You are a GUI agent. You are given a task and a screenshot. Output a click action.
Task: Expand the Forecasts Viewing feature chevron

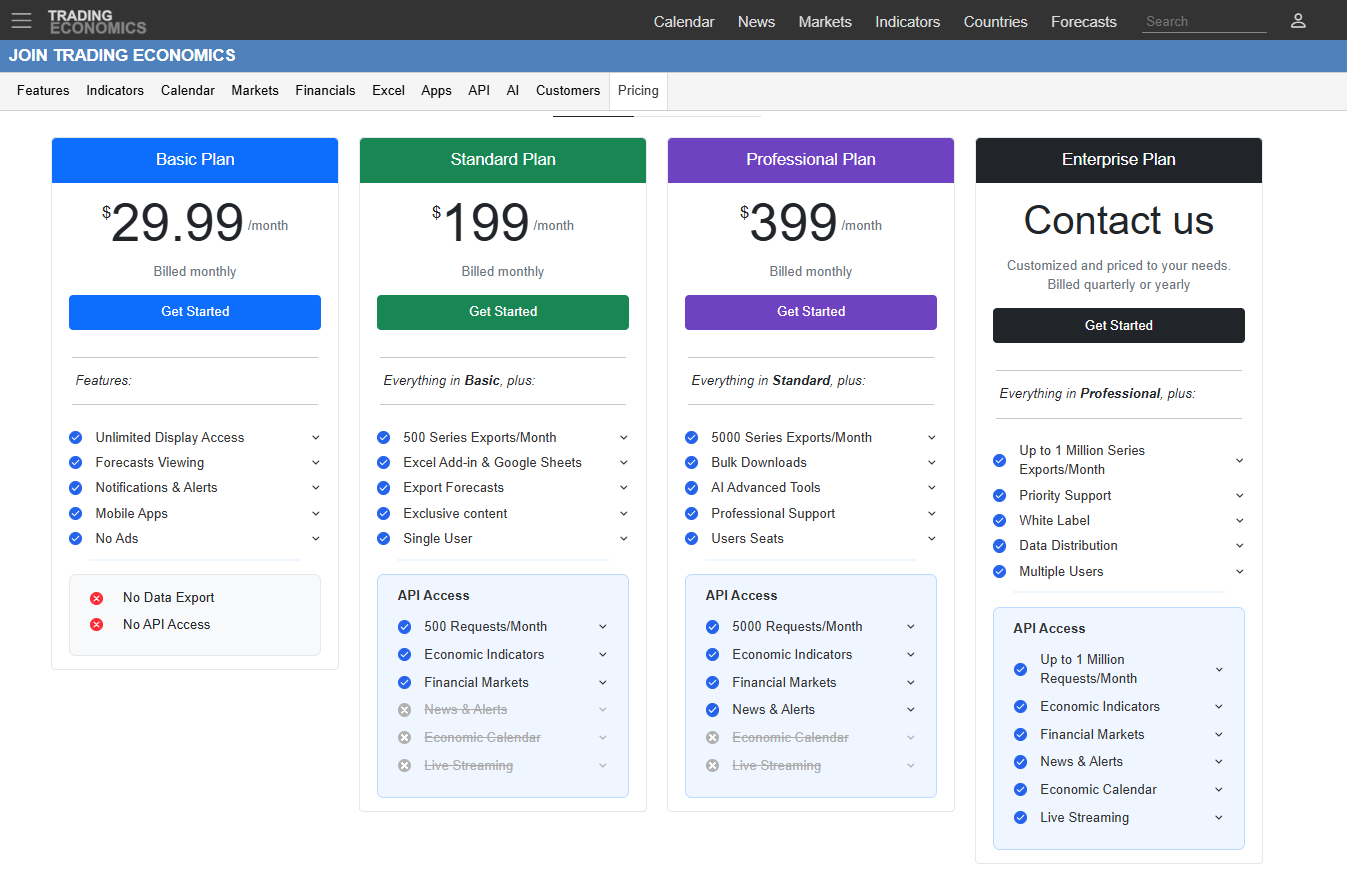point(315,463)
